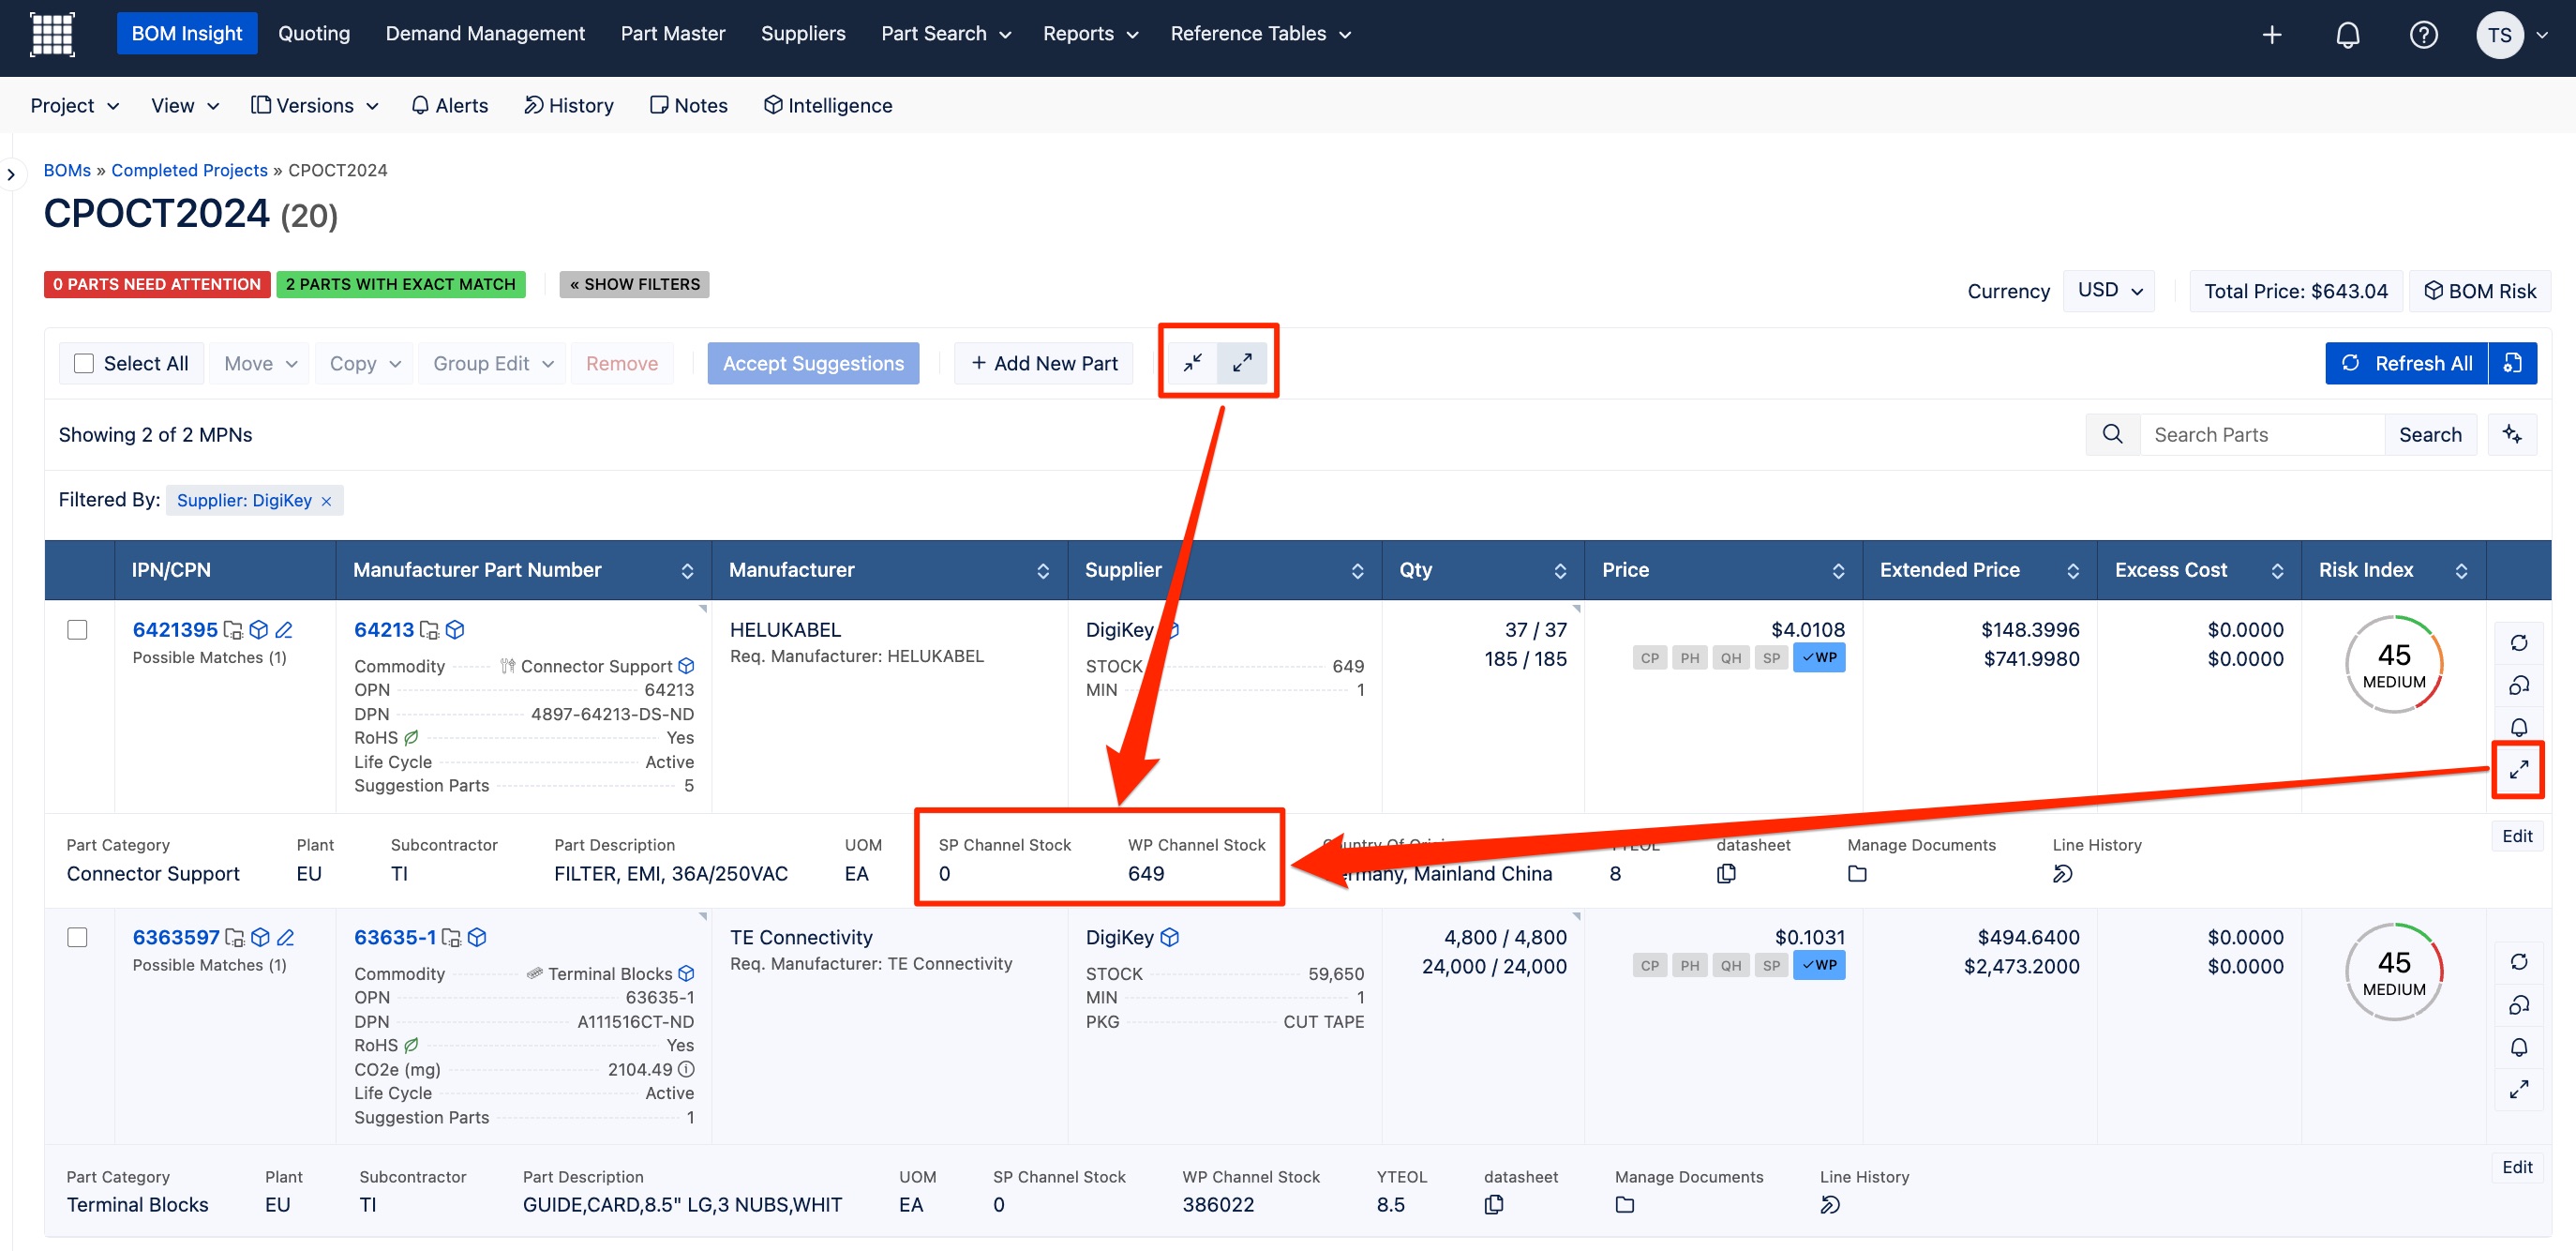Check the row checkbox for 6421395
2576x1251 pixels.
[x=77, y=630]
